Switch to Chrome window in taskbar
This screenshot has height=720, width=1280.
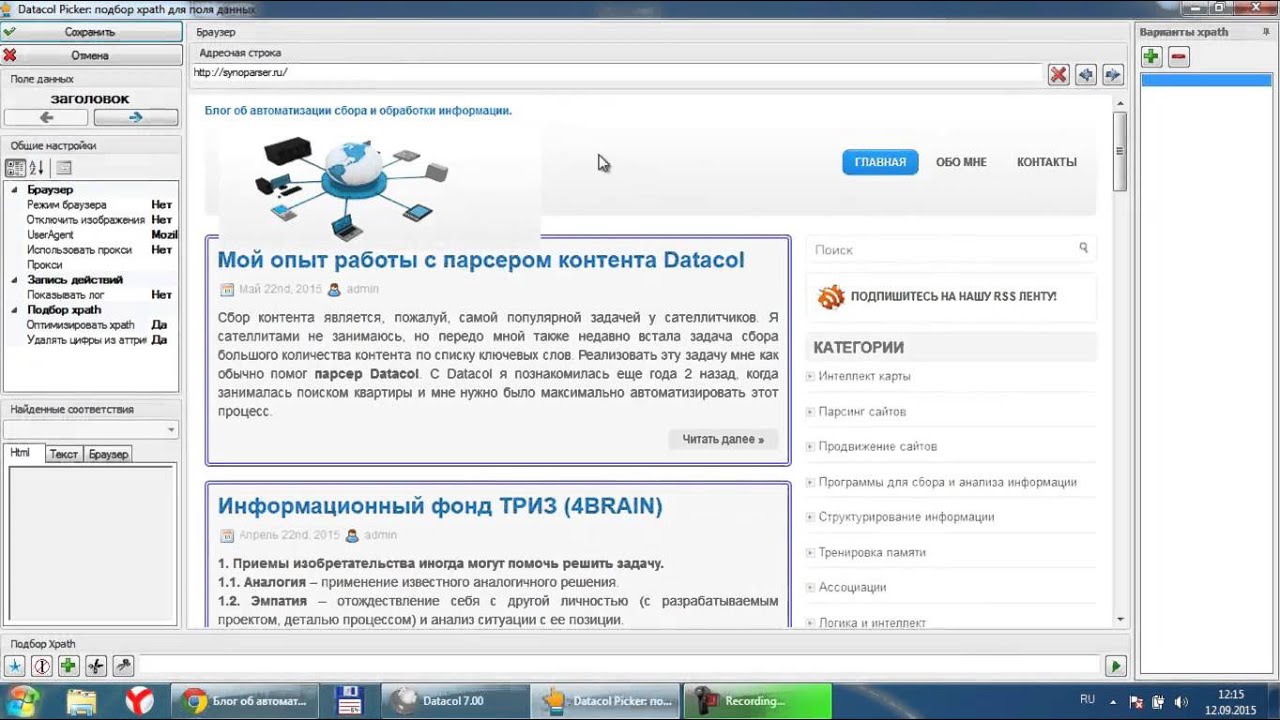[245, 701]
